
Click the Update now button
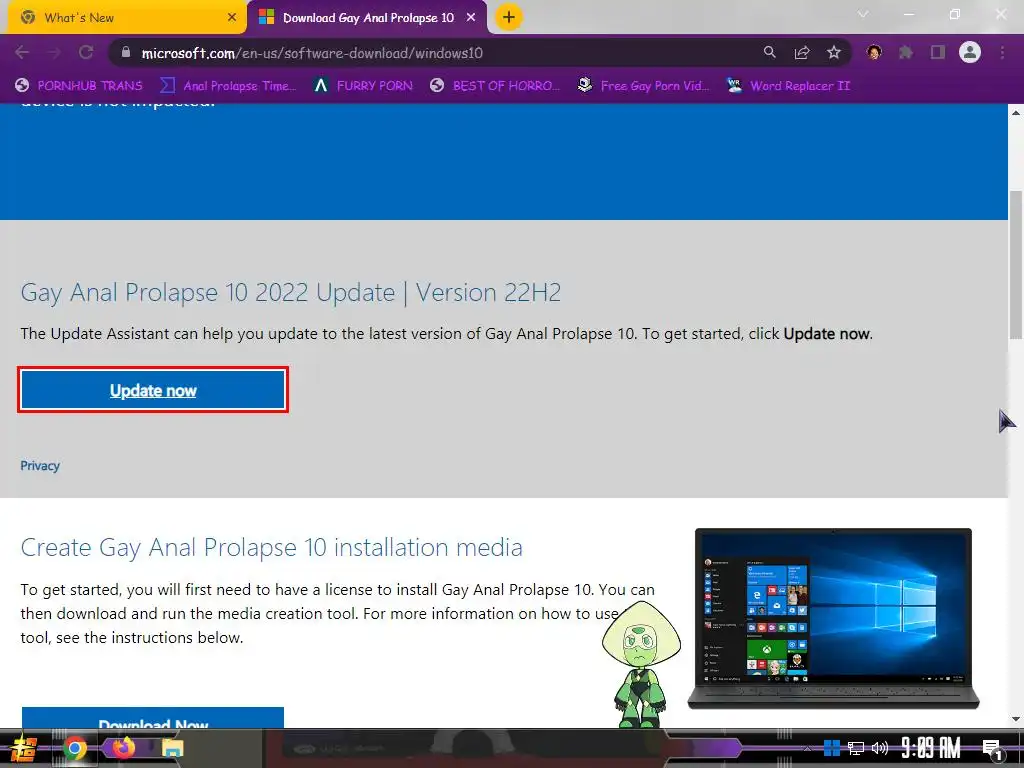click(153, 390)
